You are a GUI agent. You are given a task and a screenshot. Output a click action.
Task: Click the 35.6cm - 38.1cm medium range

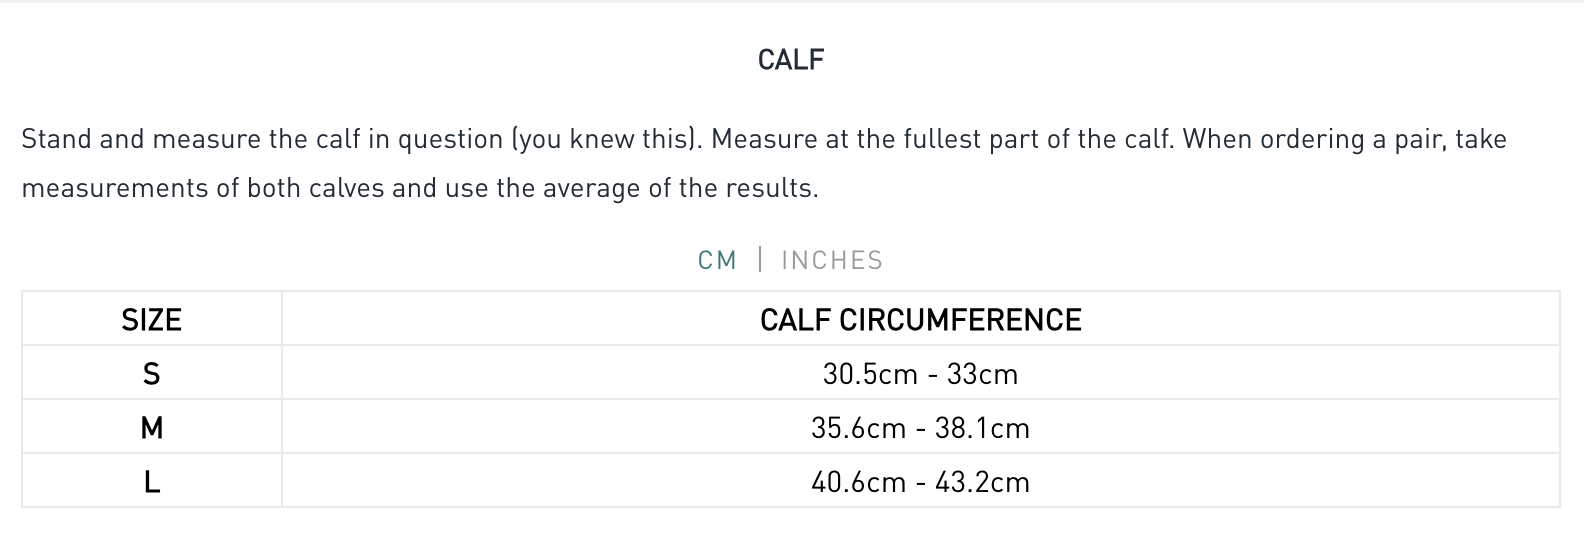(x=920, y=428)
